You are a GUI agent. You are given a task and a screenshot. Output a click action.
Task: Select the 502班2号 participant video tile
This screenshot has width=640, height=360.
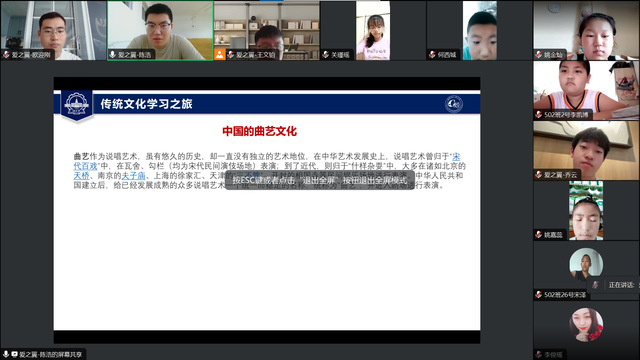(x=586, y=90)
